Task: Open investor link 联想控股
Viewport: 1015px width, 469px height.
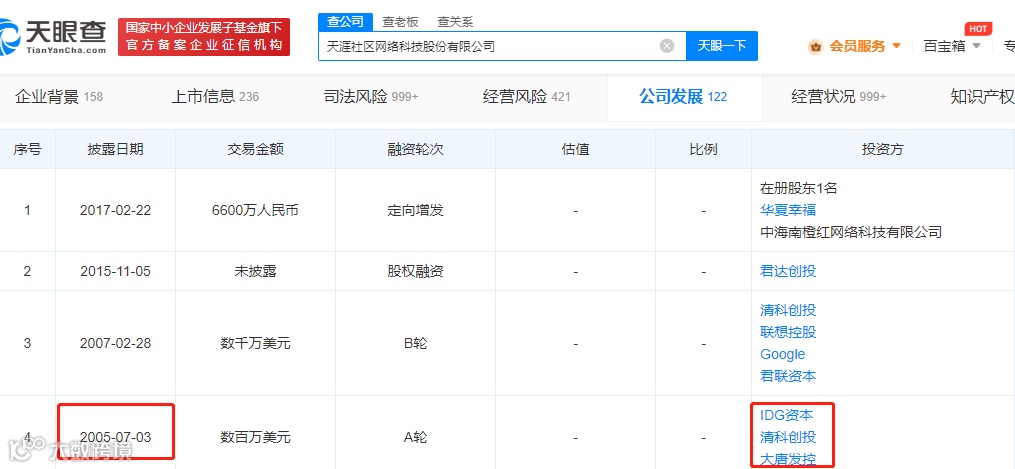Action: 788,332
